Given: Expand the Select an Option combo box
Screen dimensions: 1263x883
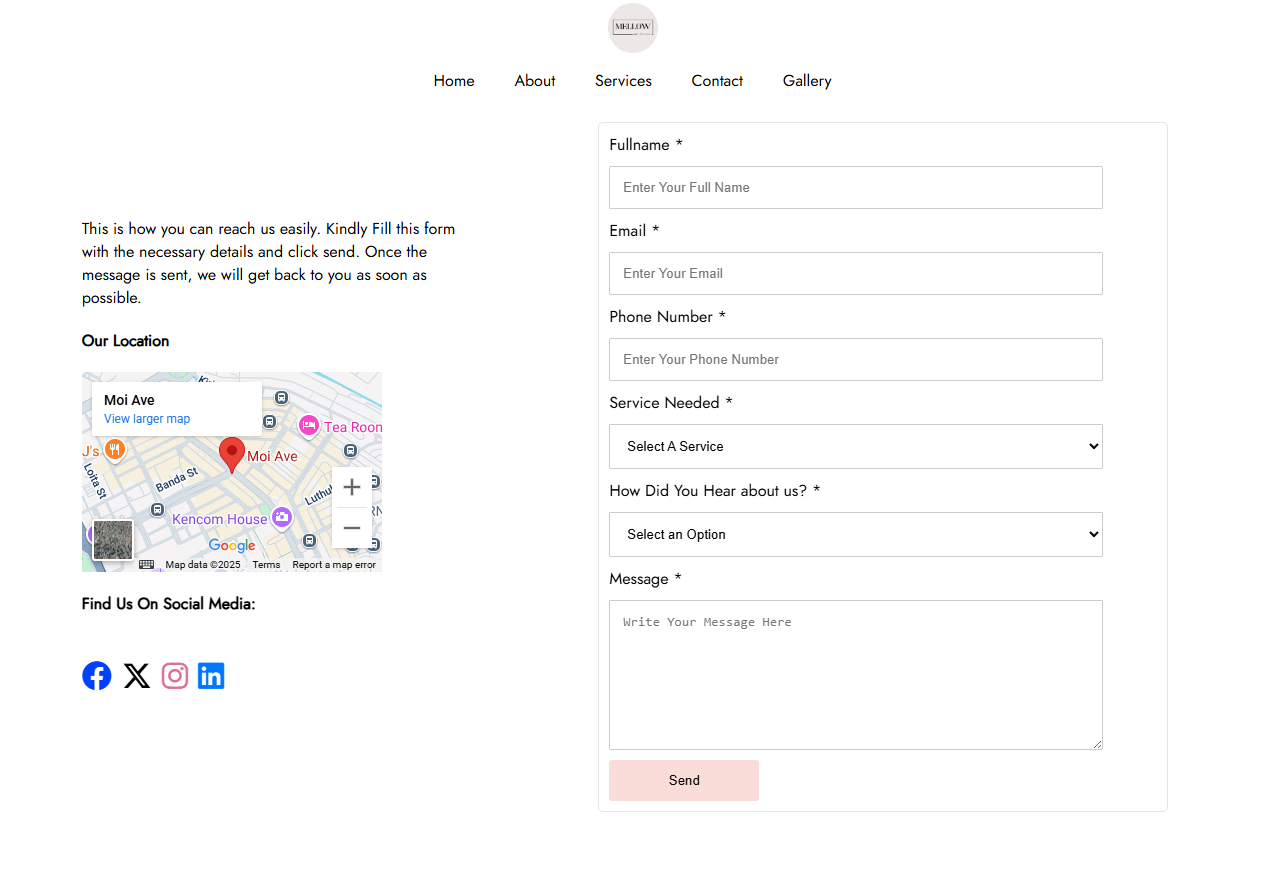Looking at the screenshot, I should tap(855, 534).
